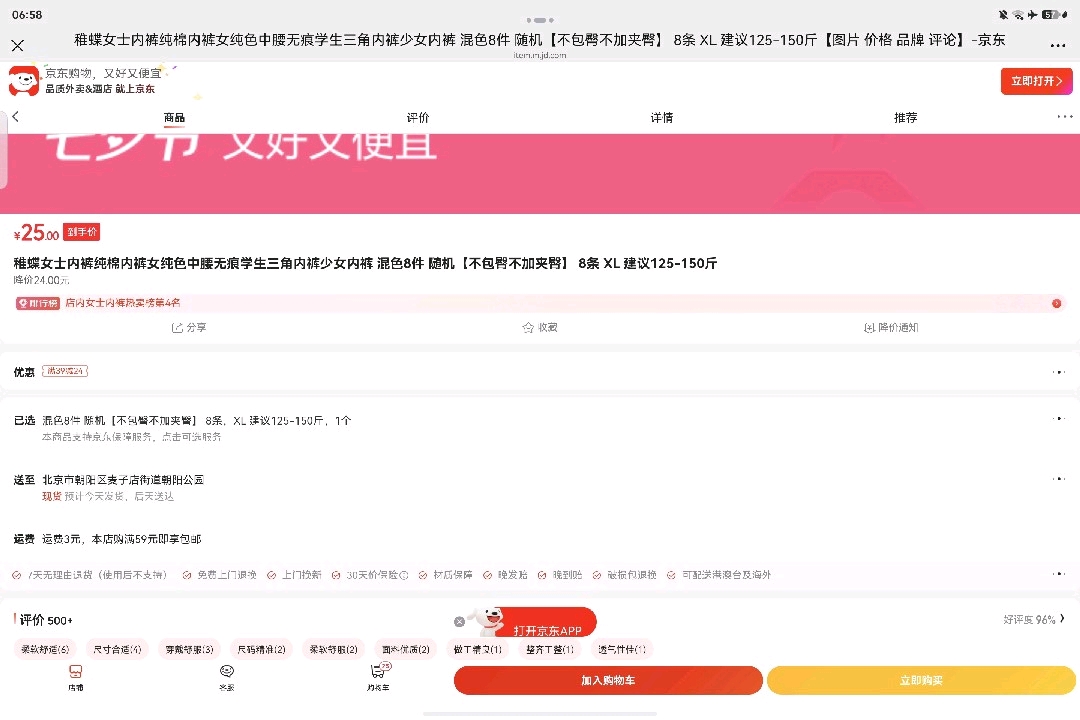Click the 到手价 price tag
Viewport: 1080px width, 720px height.
[x=81, y=232]
